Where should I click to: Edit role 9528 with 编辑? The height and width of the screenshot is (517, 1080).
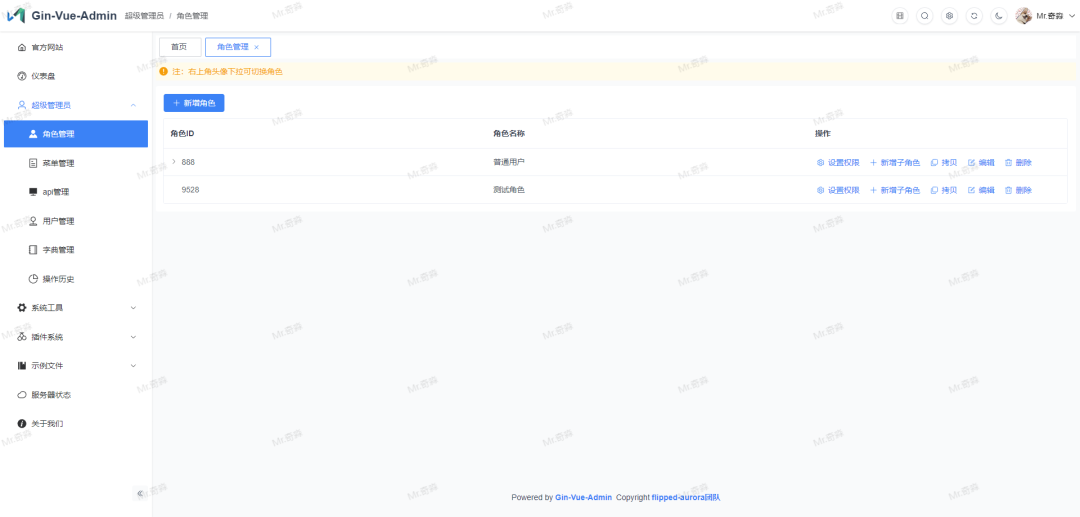click(981, 190)
